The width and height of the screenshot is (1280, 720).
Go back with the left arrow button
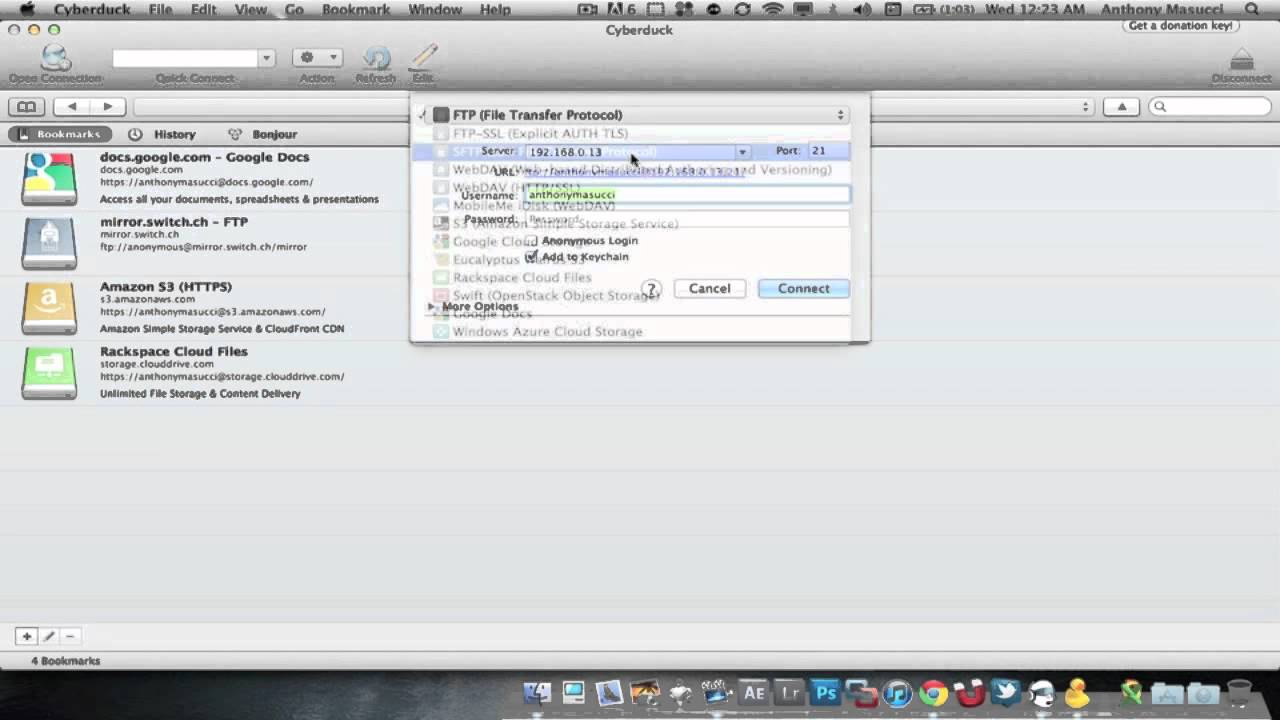(71, 106)
